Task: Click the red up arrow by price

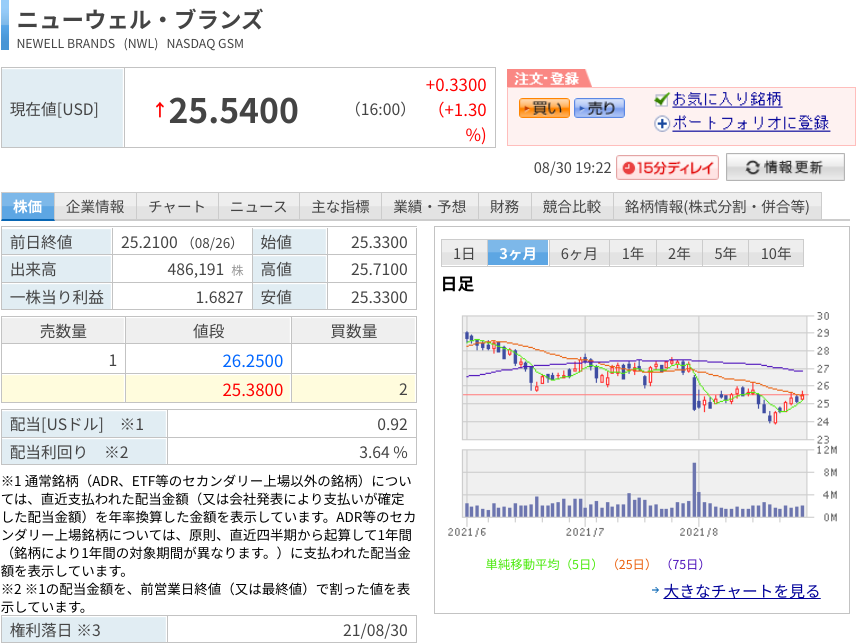Action: (159, 110)
